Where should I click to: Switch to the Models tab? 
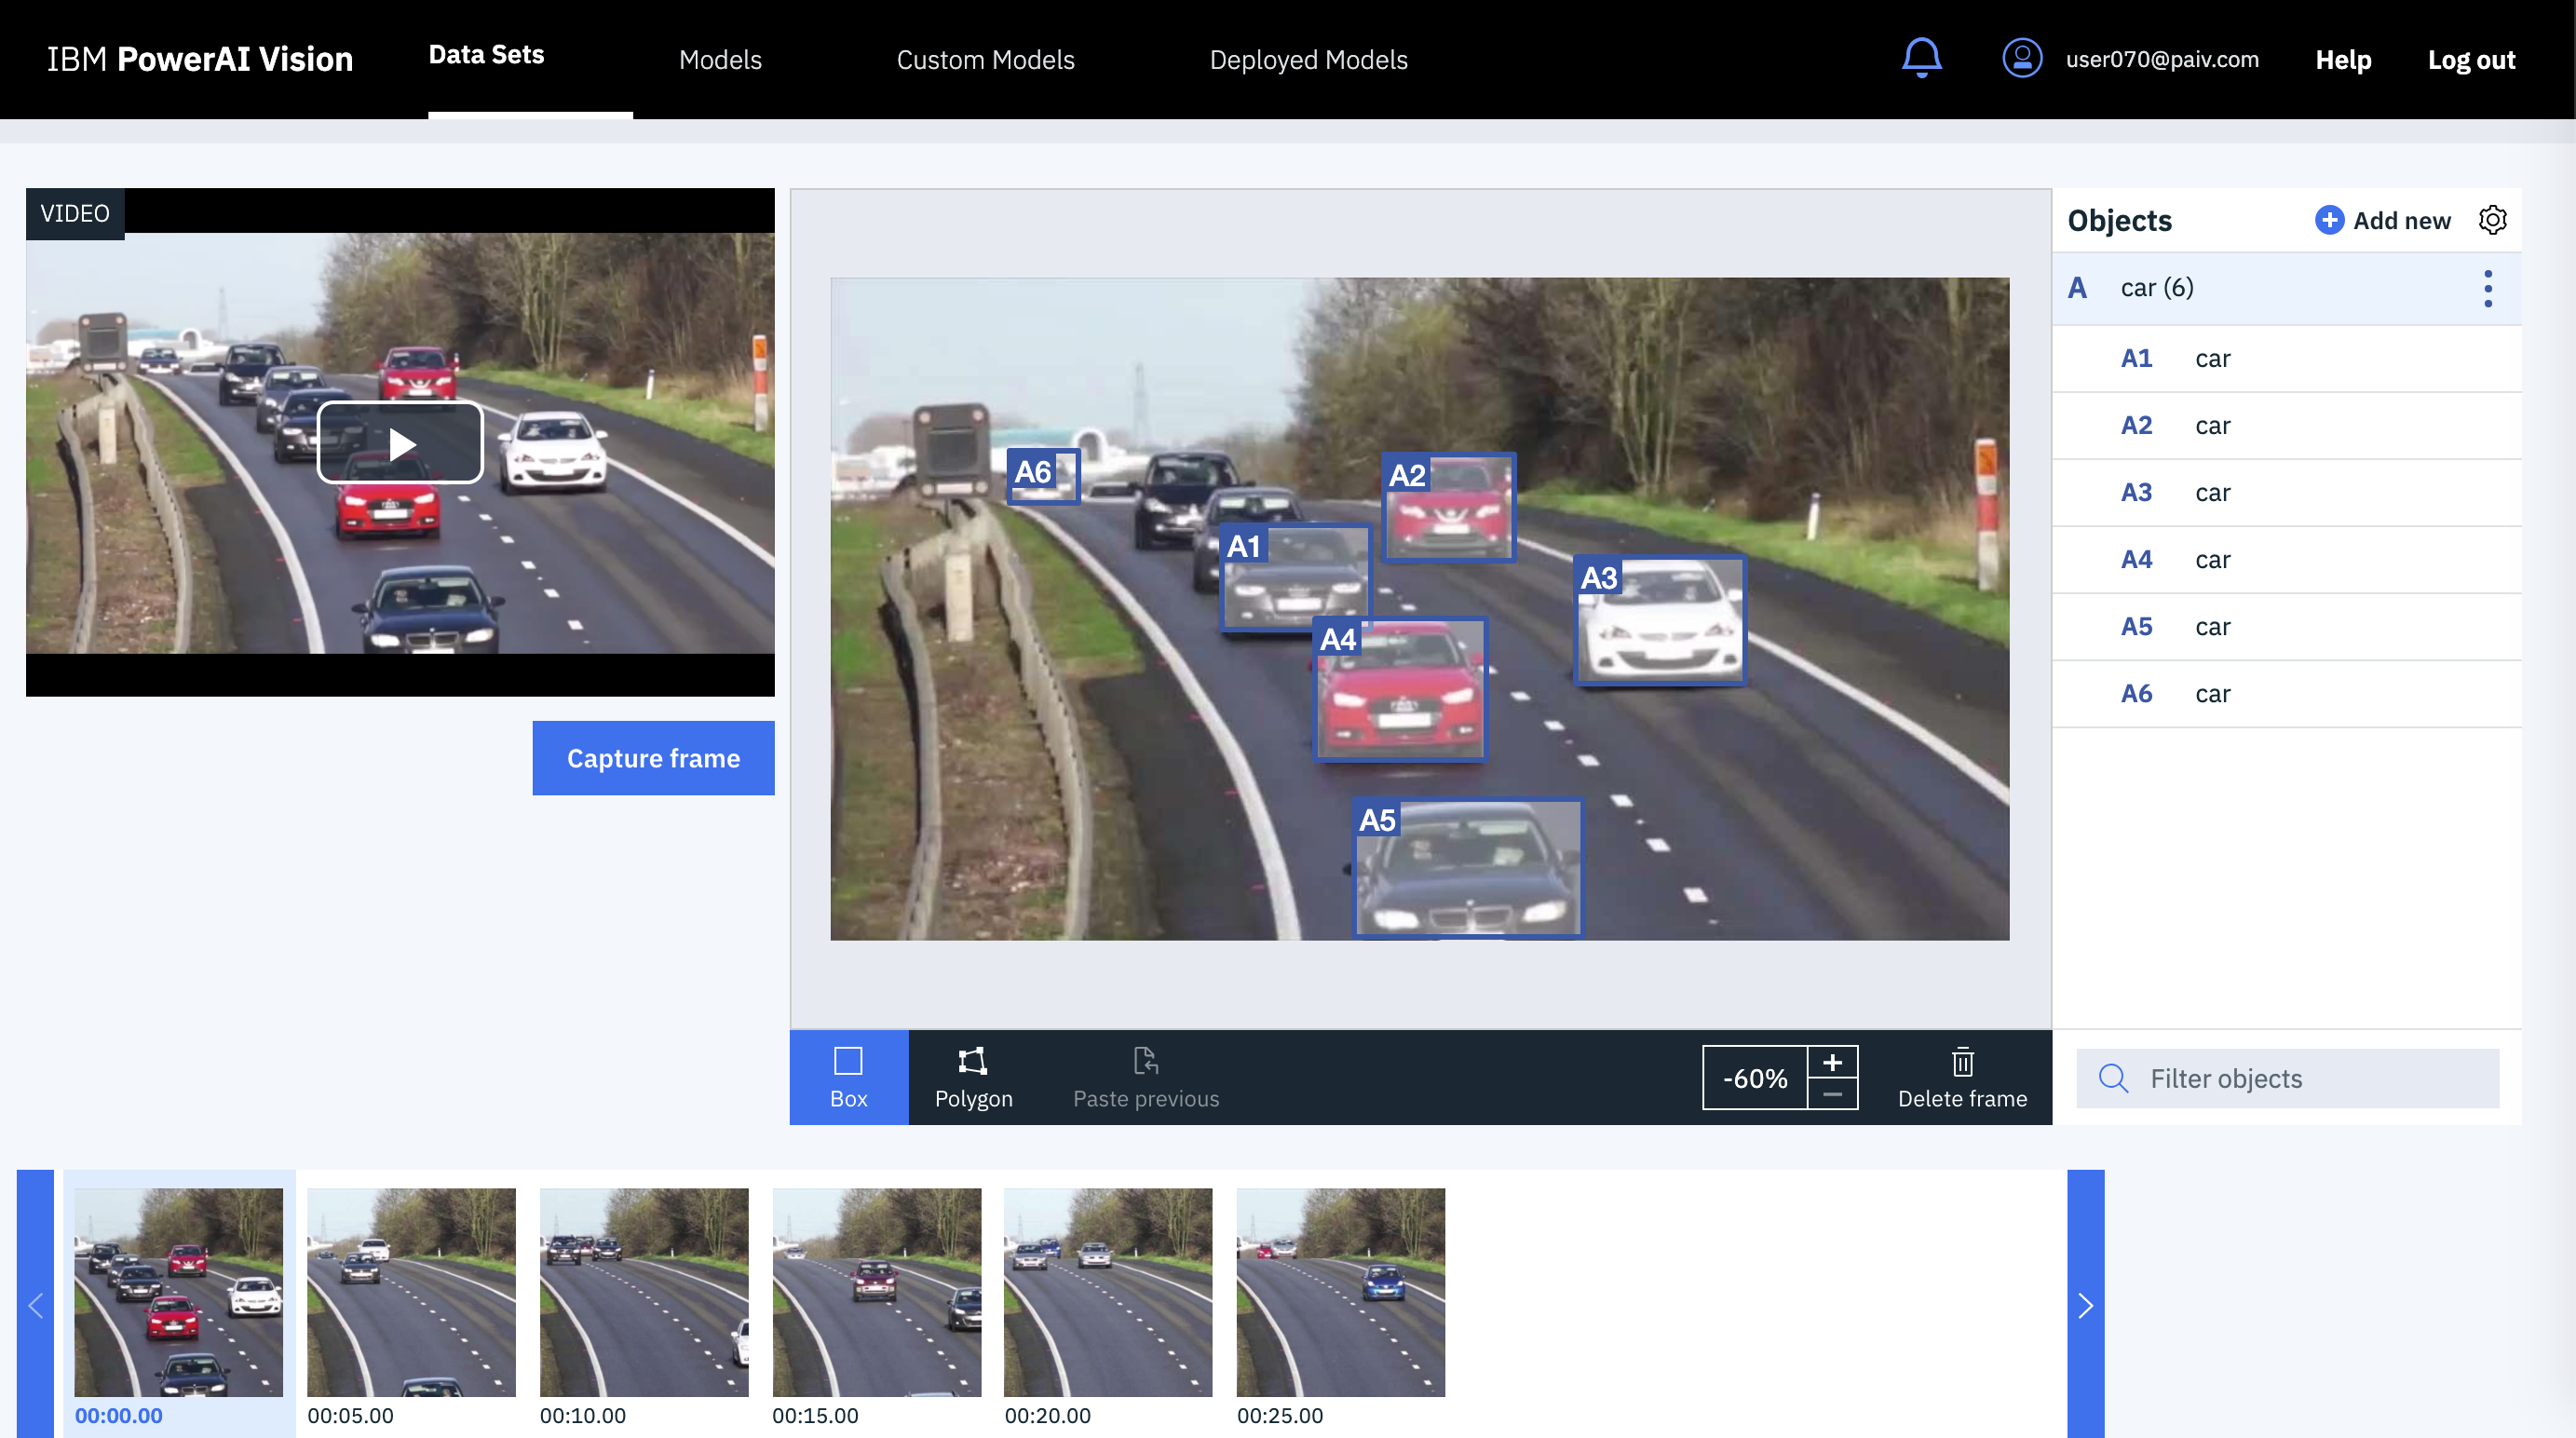coord(720,60)
